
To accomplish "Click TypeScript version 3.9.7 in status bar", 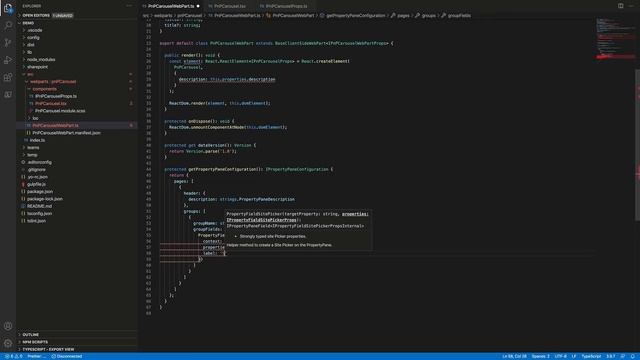I will click(611, 356).
